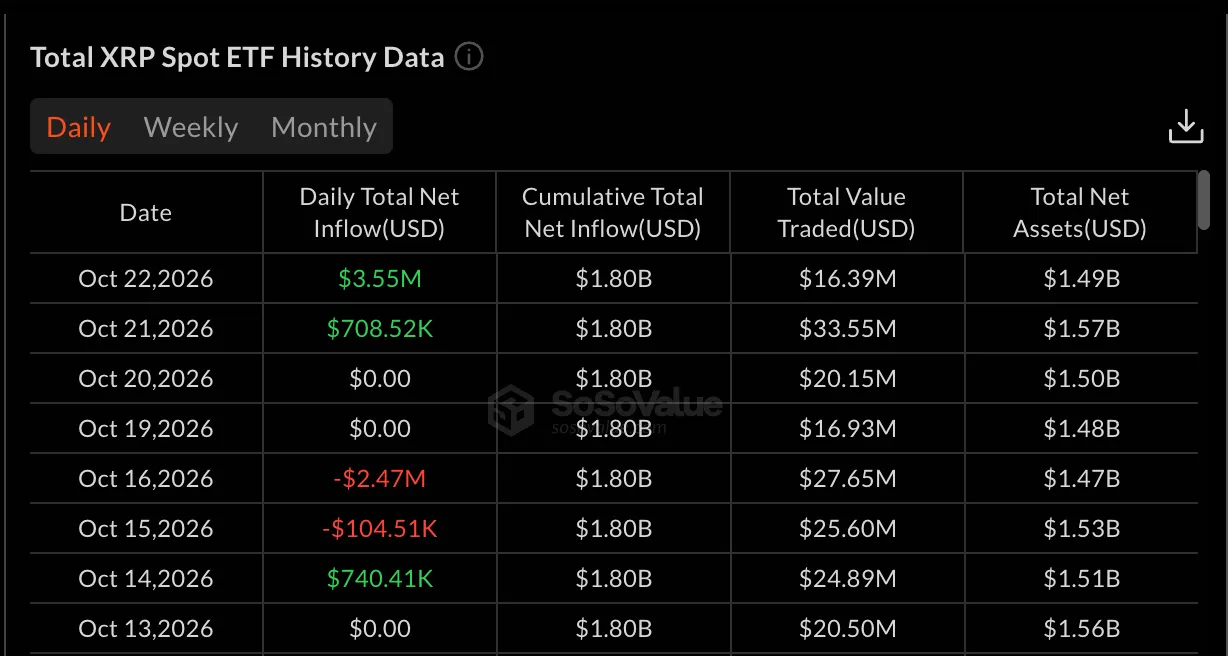The height and width of the screenshot is (656, 1228).
Task: Click the $1.57B net assets cell
Action: (1081, 328)
